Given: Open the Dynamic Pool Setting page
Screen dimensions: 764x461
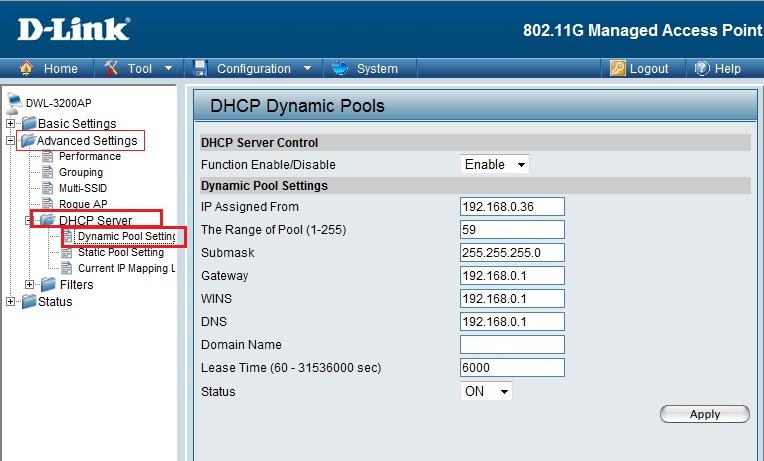Looking at the screenshot, I should (127, 236).
